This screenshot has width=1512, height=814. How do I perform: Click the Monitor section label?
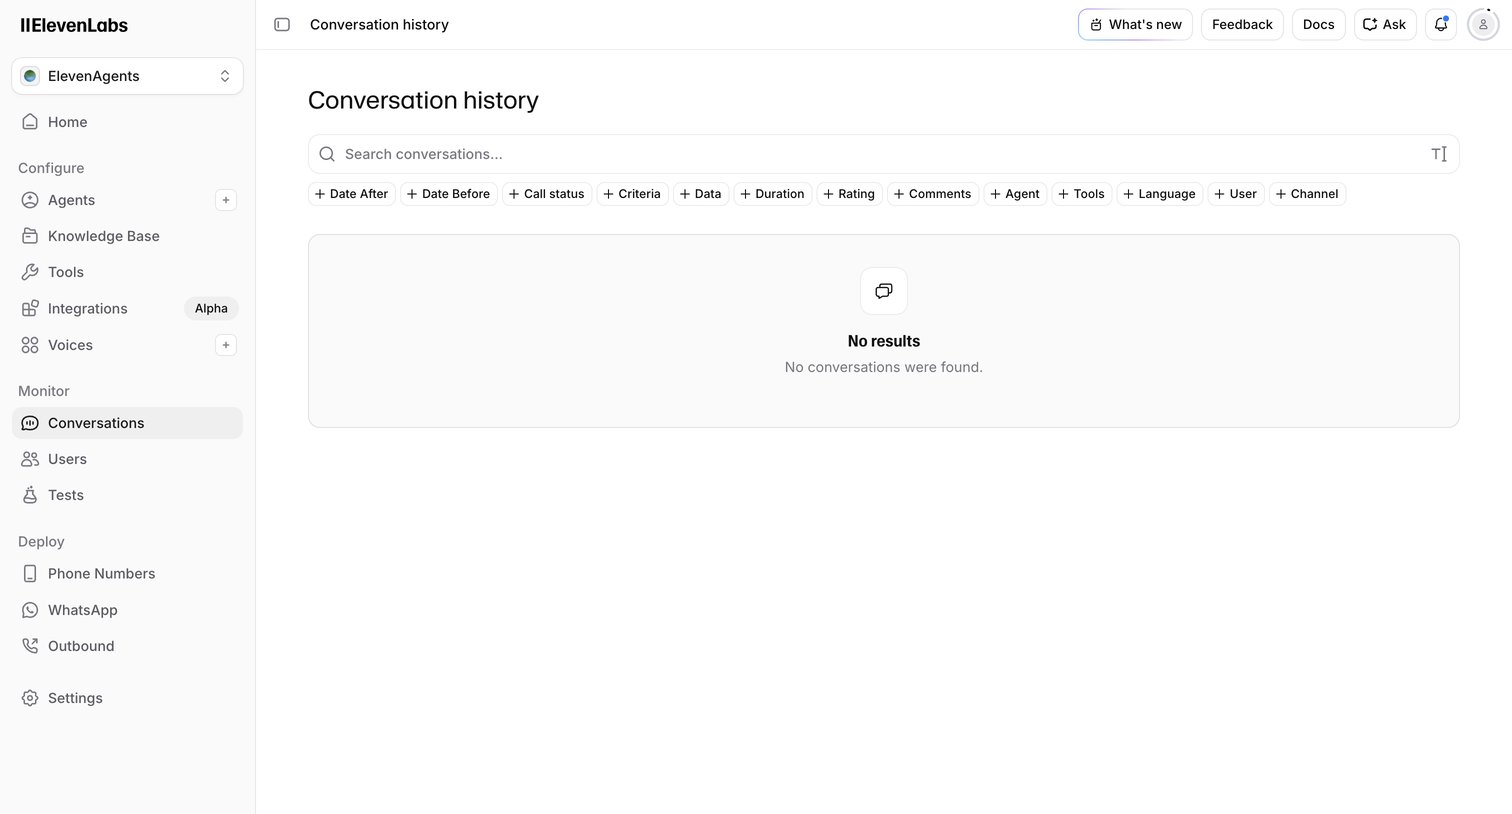coord(44,391)
